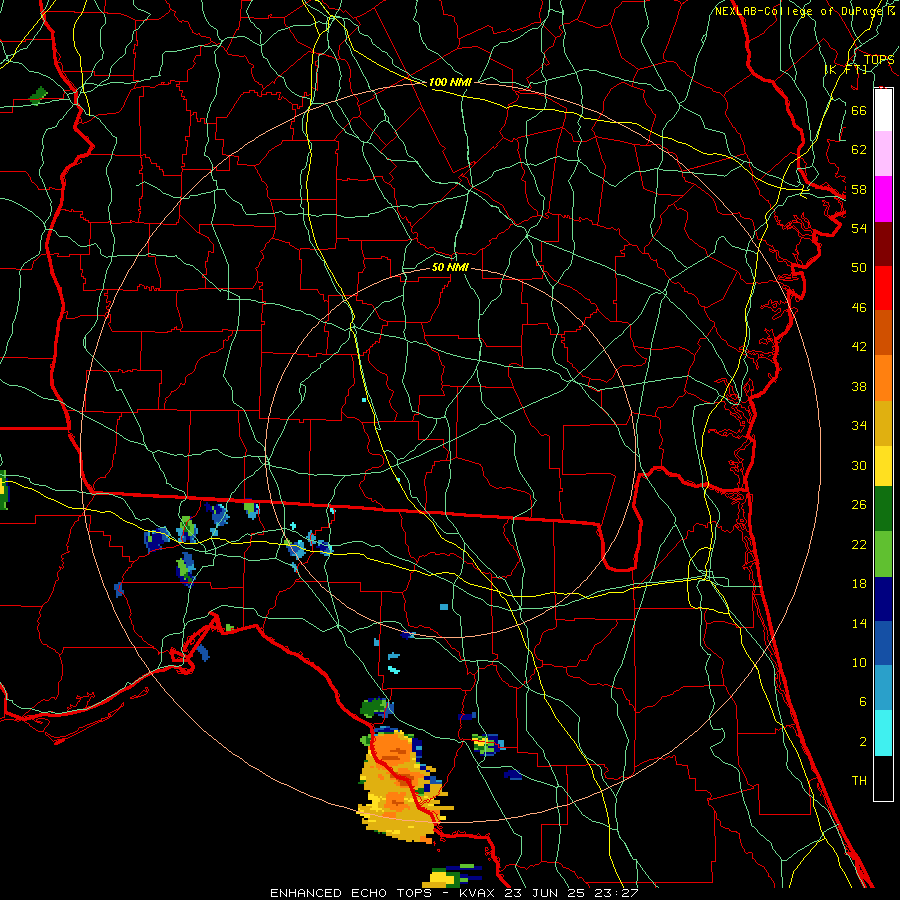Click the dark red legend color block
Screen dimensions: 900x900
pyautogui.click(x=883, y=243)
